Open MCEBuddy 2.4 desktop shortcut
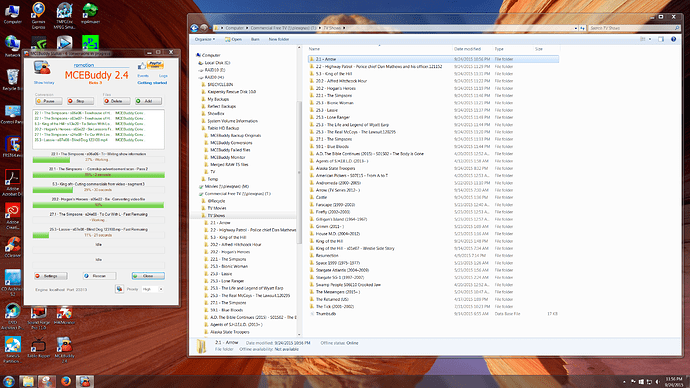The width and height of the screenshot is (690, 388). coord(64,350)
